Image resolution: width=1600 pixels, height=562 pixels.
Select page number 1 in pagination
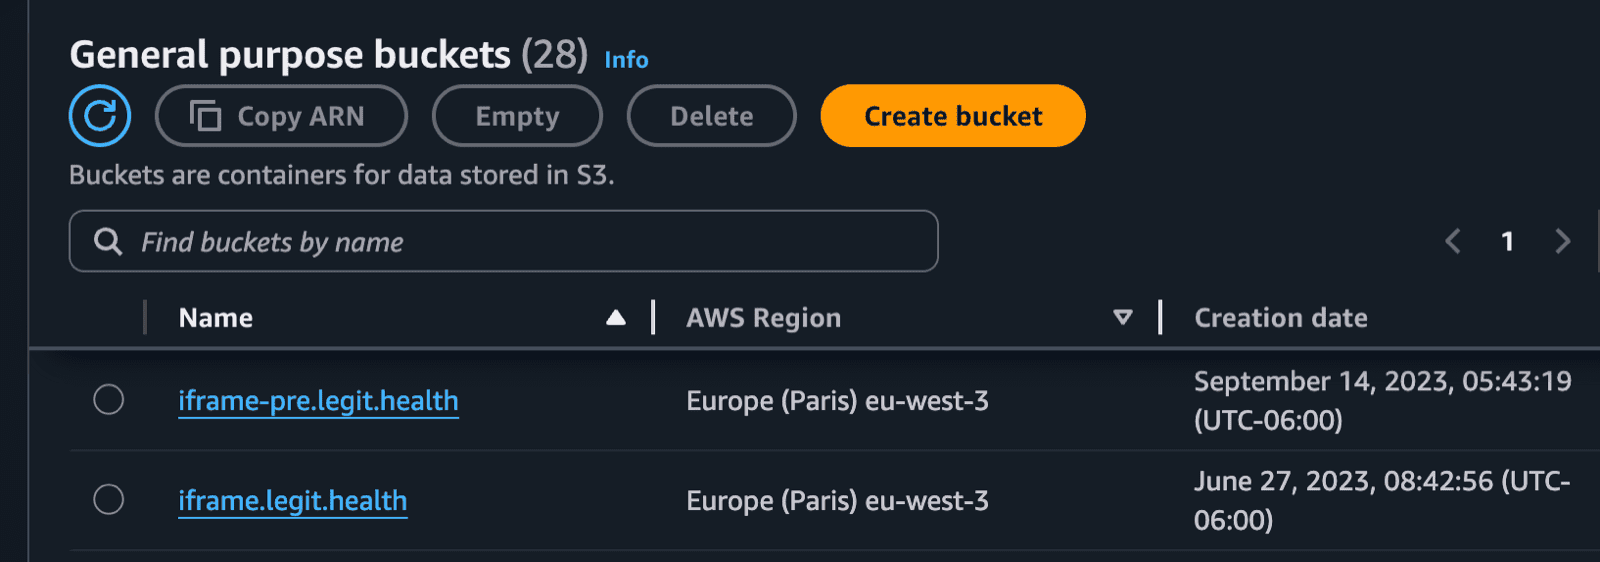[x=1507, y=241]
